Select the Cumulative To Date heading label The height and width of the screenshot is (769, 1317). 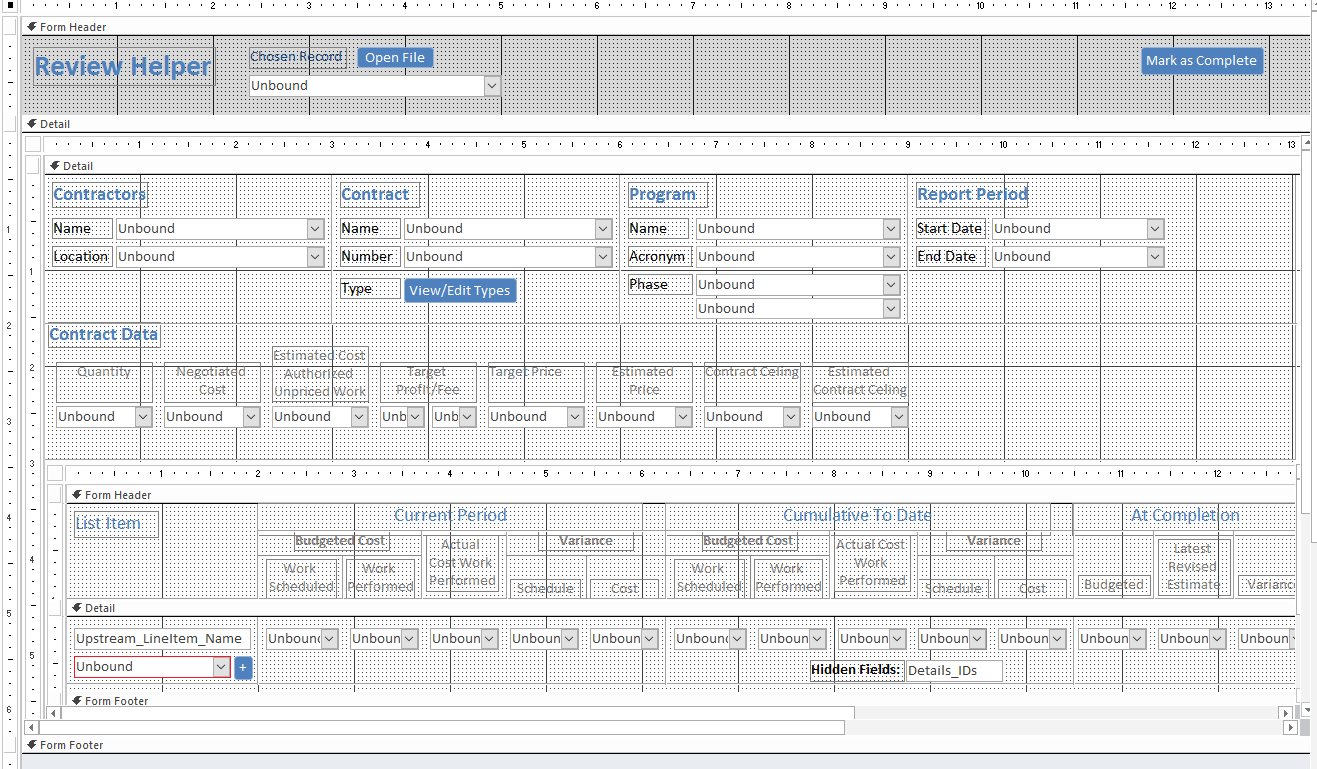point(857,516)
